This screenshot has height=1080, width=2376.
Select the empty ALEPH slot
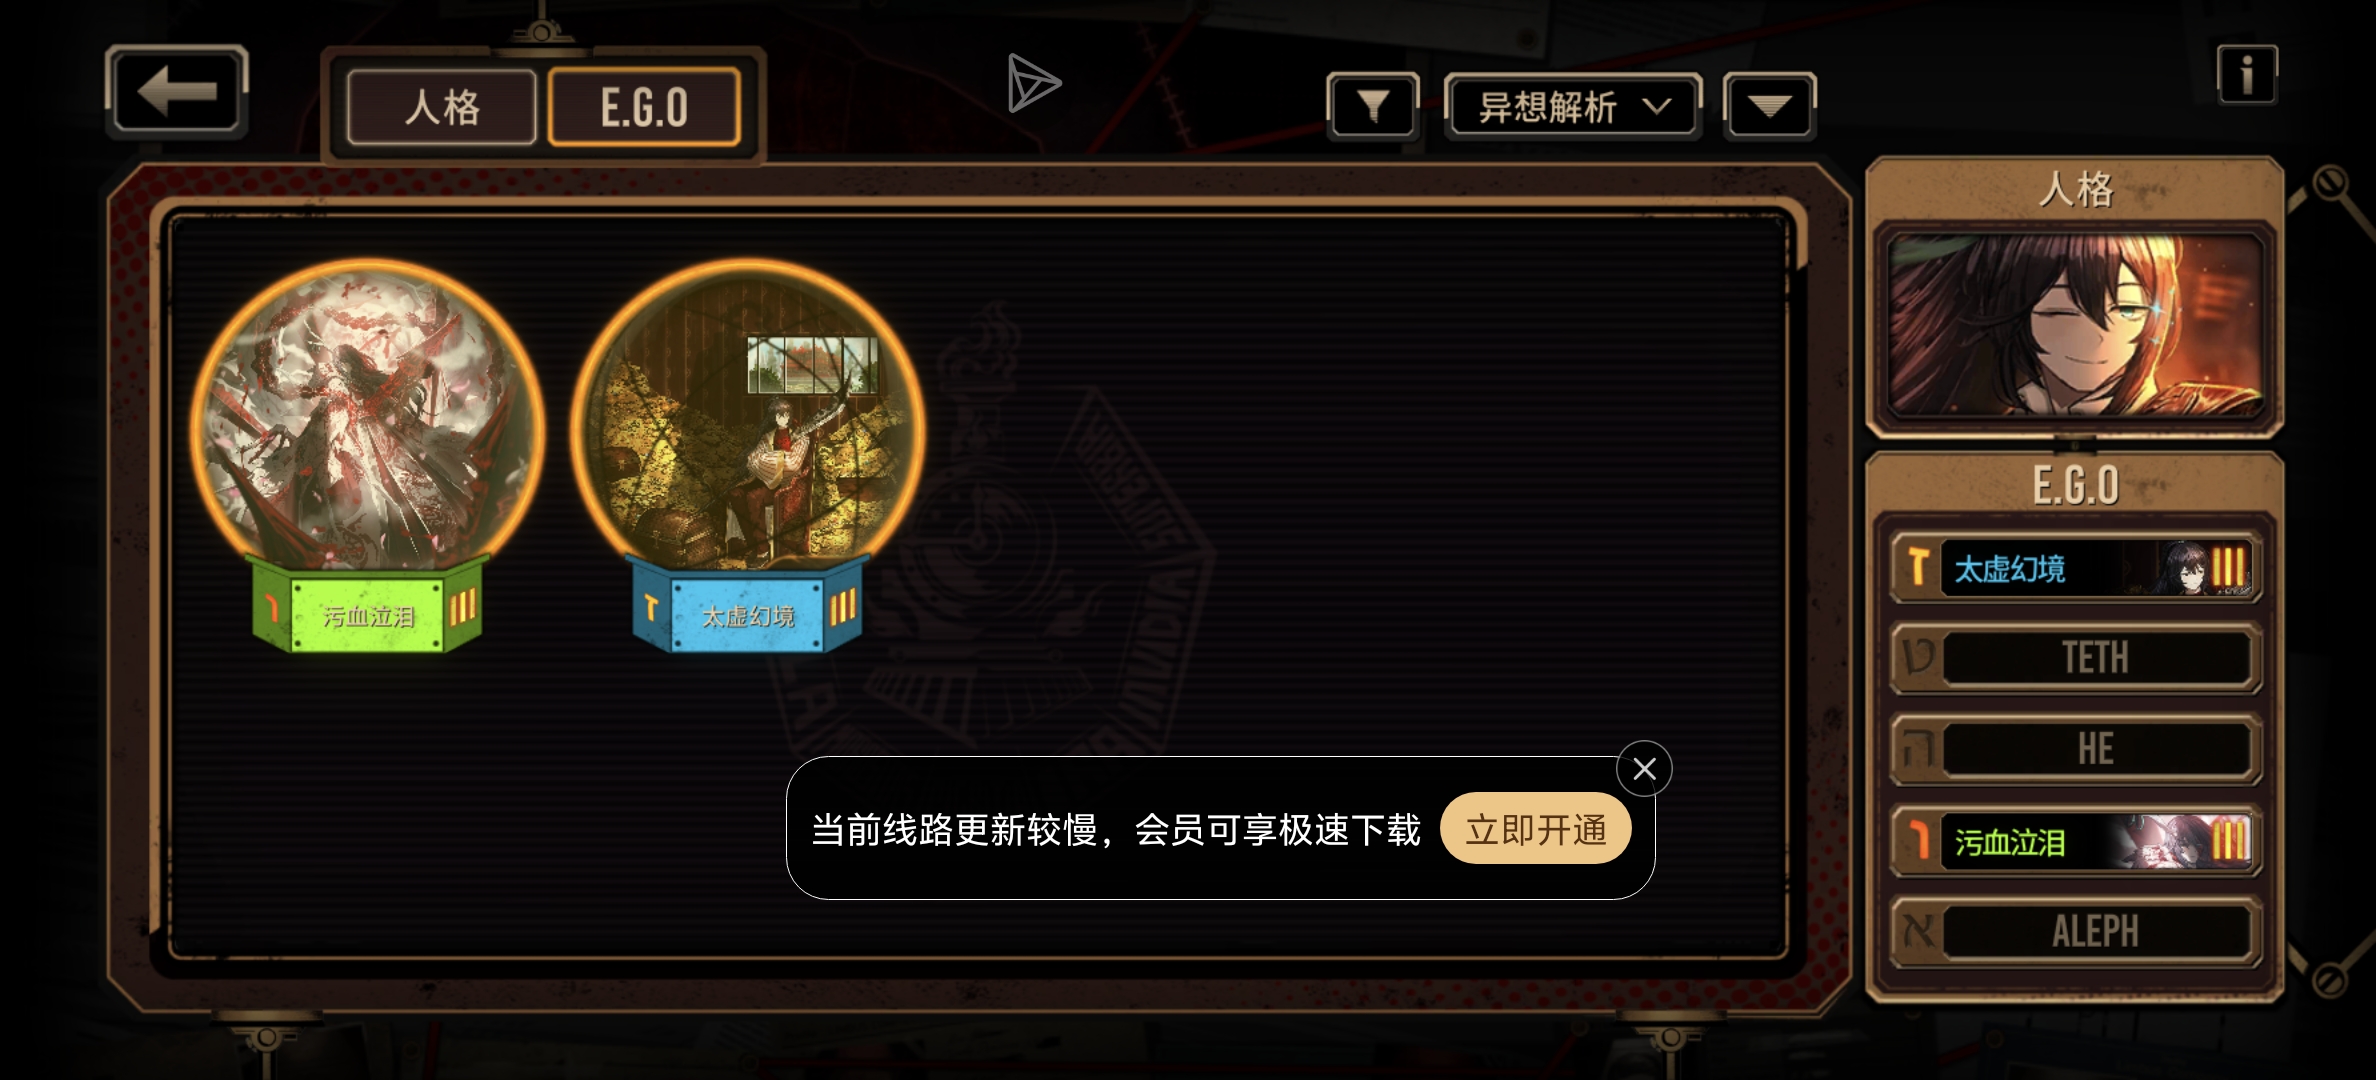tap(2075, 932)
